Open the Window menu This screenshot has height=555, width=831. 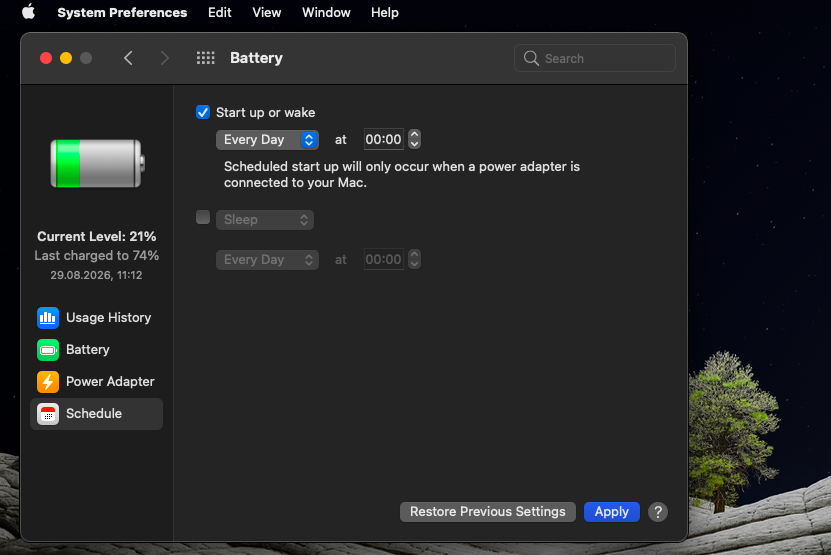tap(326, 12)
